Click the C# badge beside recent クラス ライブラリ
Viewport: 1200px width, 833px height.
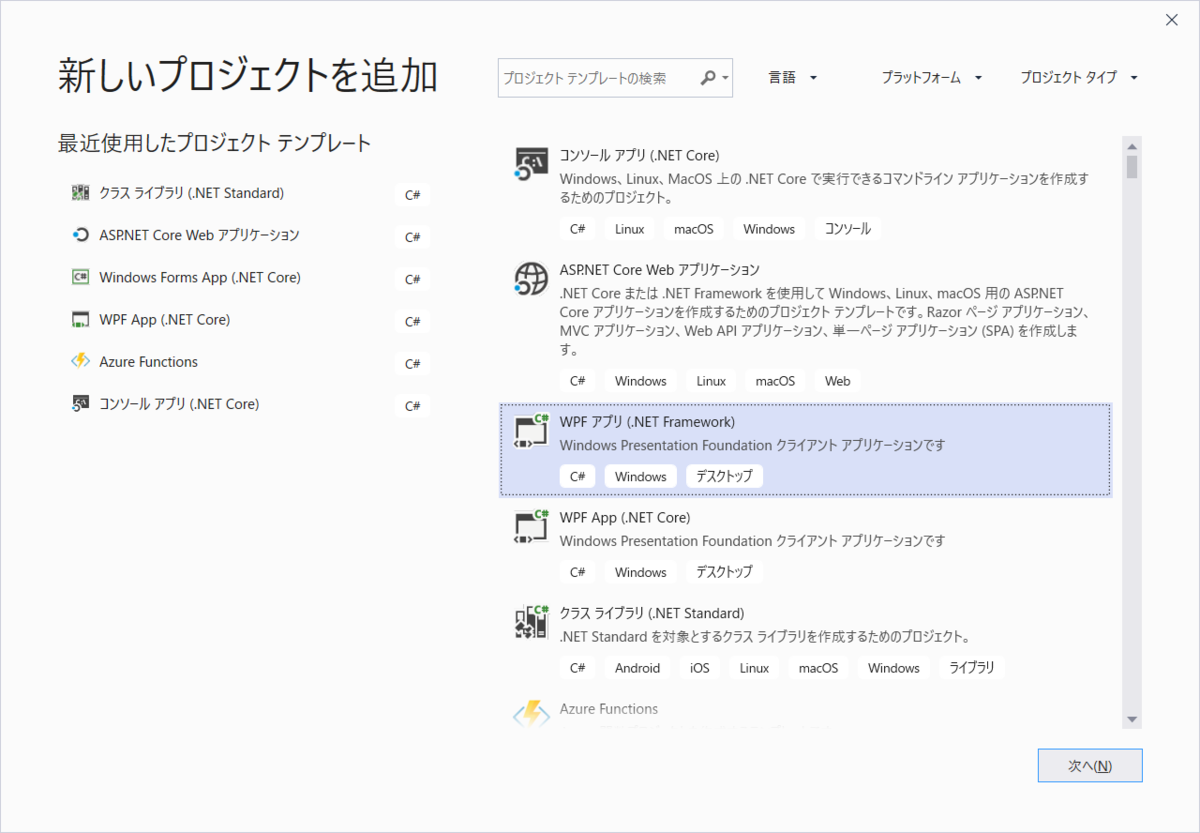[x=412, y=195]
